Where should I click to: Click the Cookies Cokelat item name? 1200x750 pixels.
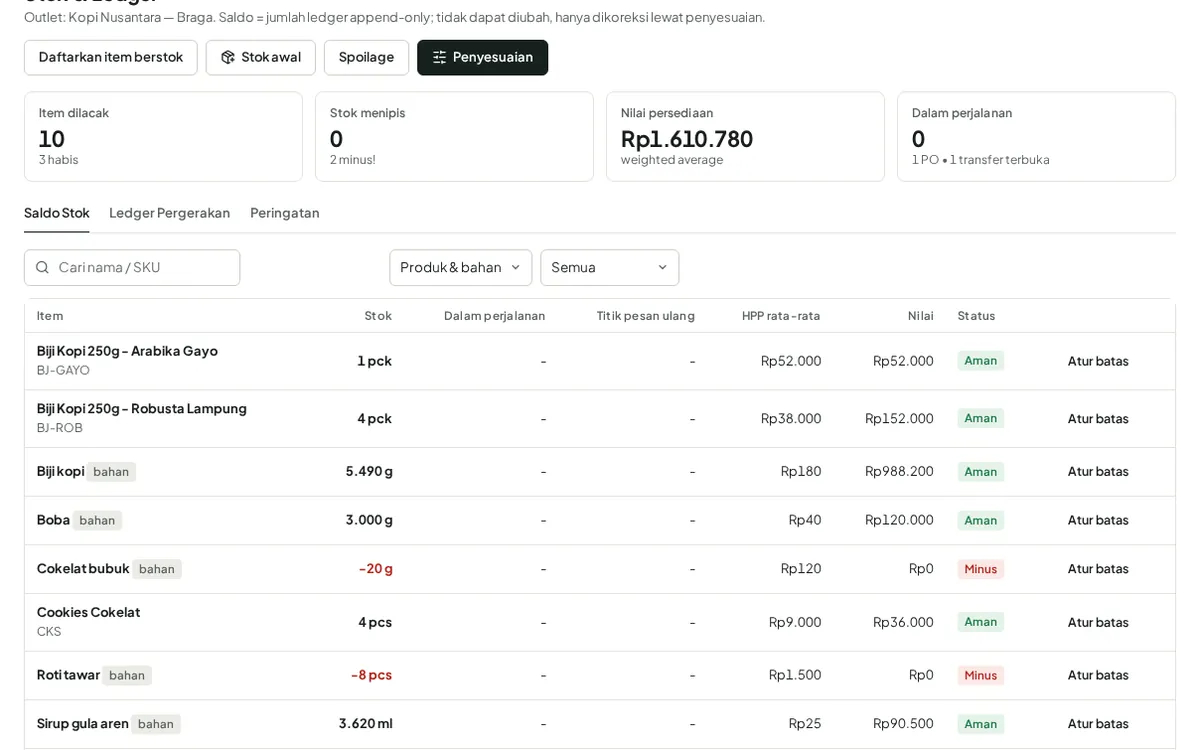88,612
